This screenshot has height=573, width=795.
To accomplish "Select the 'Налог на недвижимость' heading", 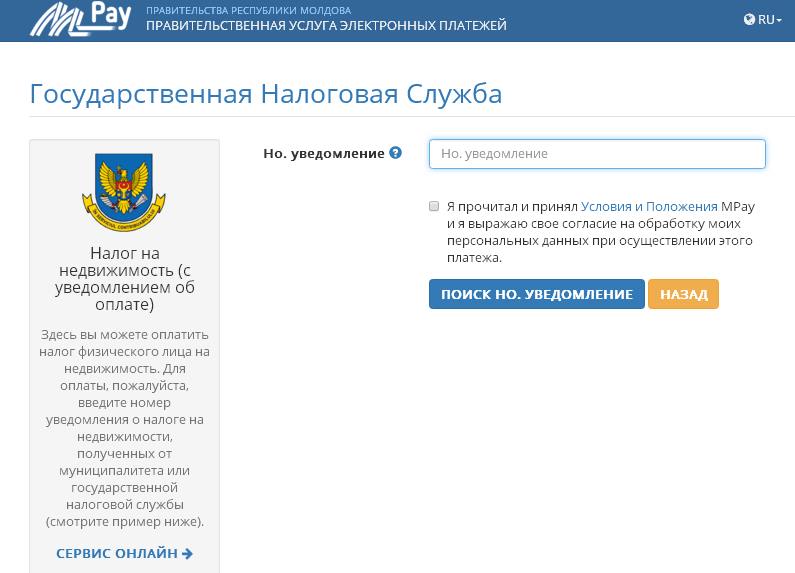I will (125, 279).
